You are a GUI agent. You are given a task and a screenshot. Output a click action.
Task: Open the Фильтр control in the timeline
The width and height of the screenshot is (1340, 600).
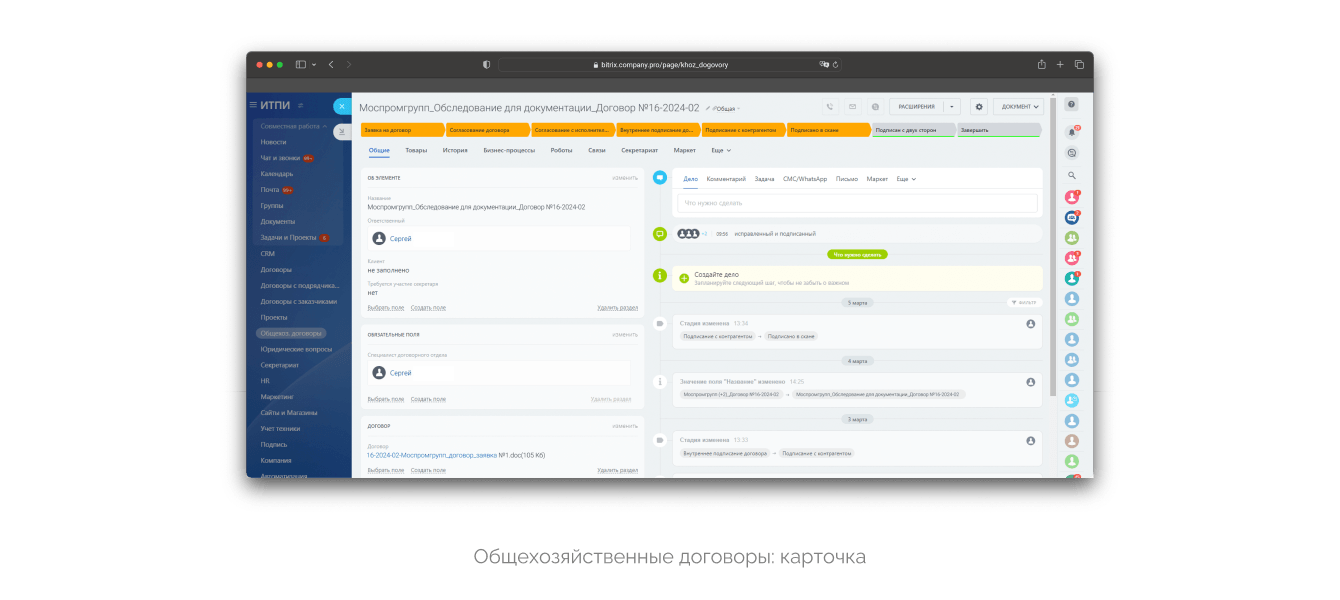pyautogui.click(x=1025, y=301)
